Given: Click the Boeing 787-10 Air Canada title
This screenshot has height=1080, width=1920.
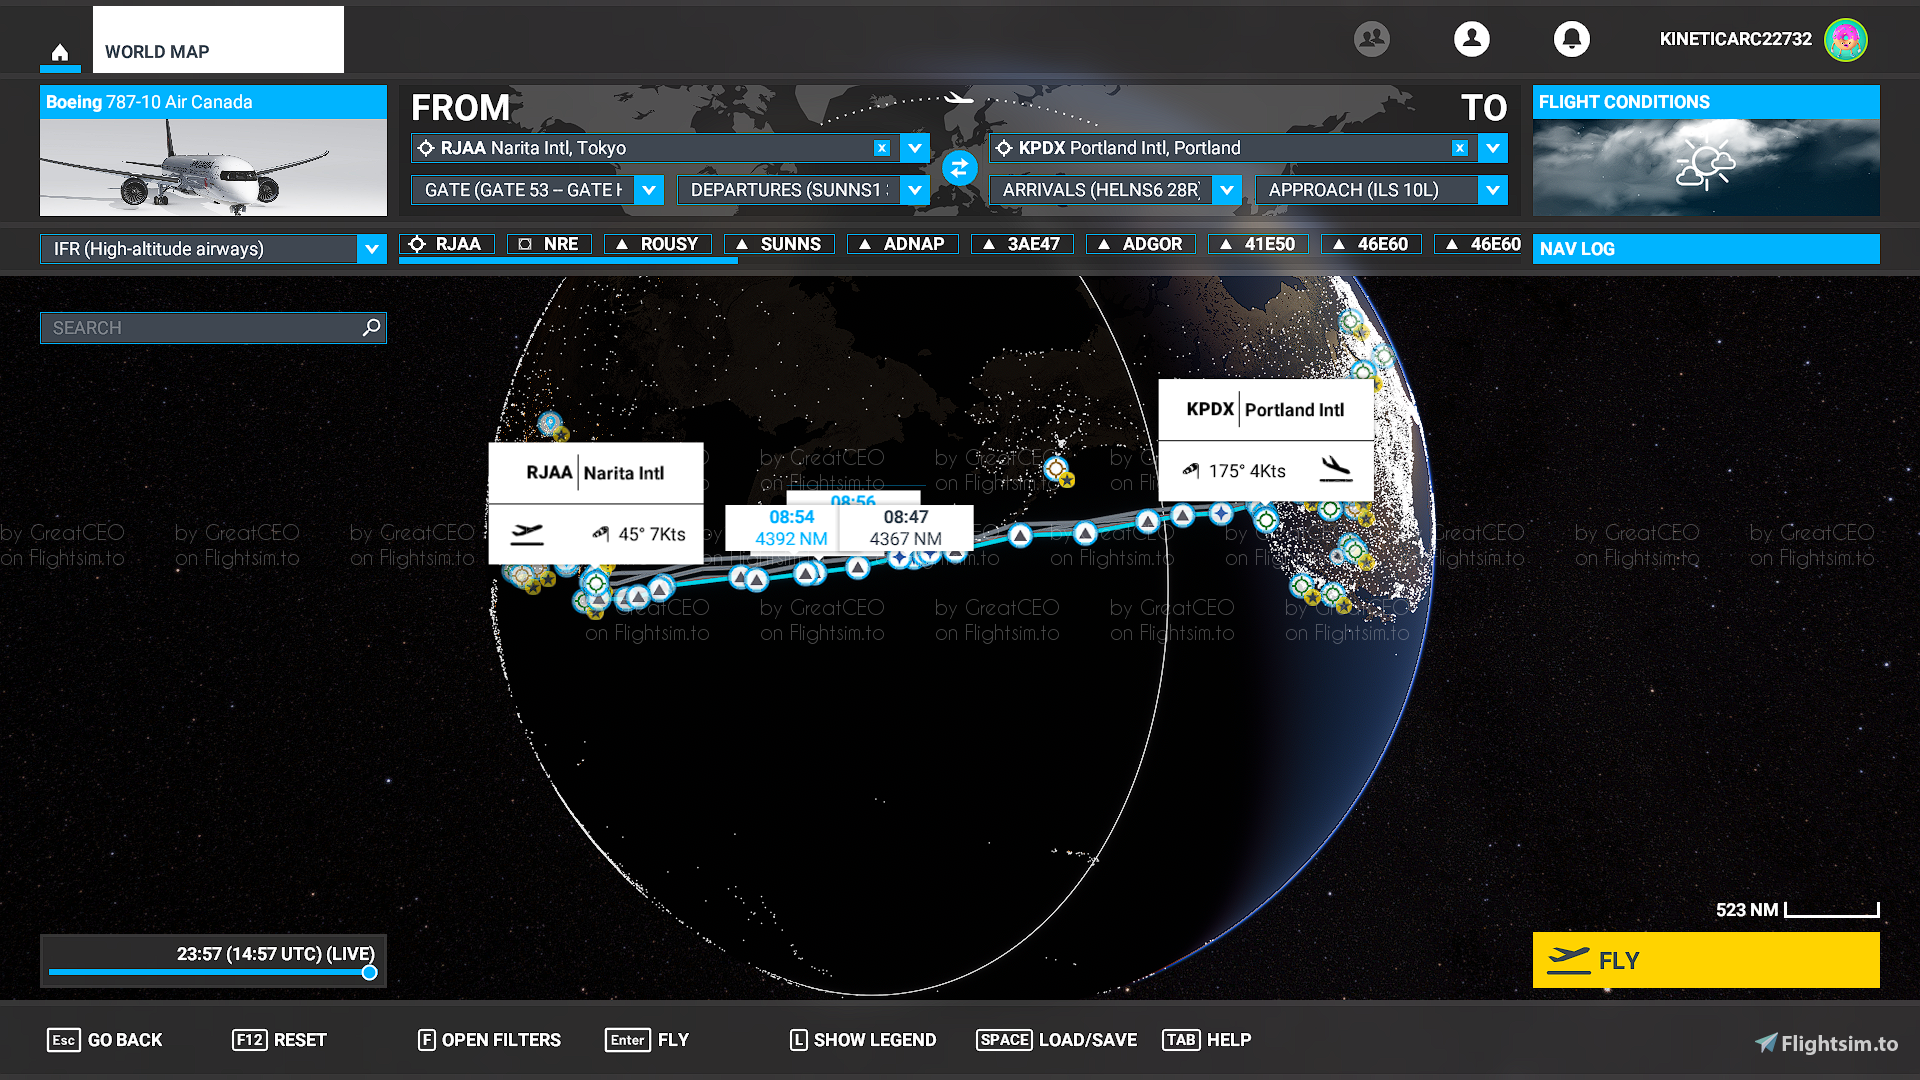Looking at the screenshot, I should (x=213, y=102).
